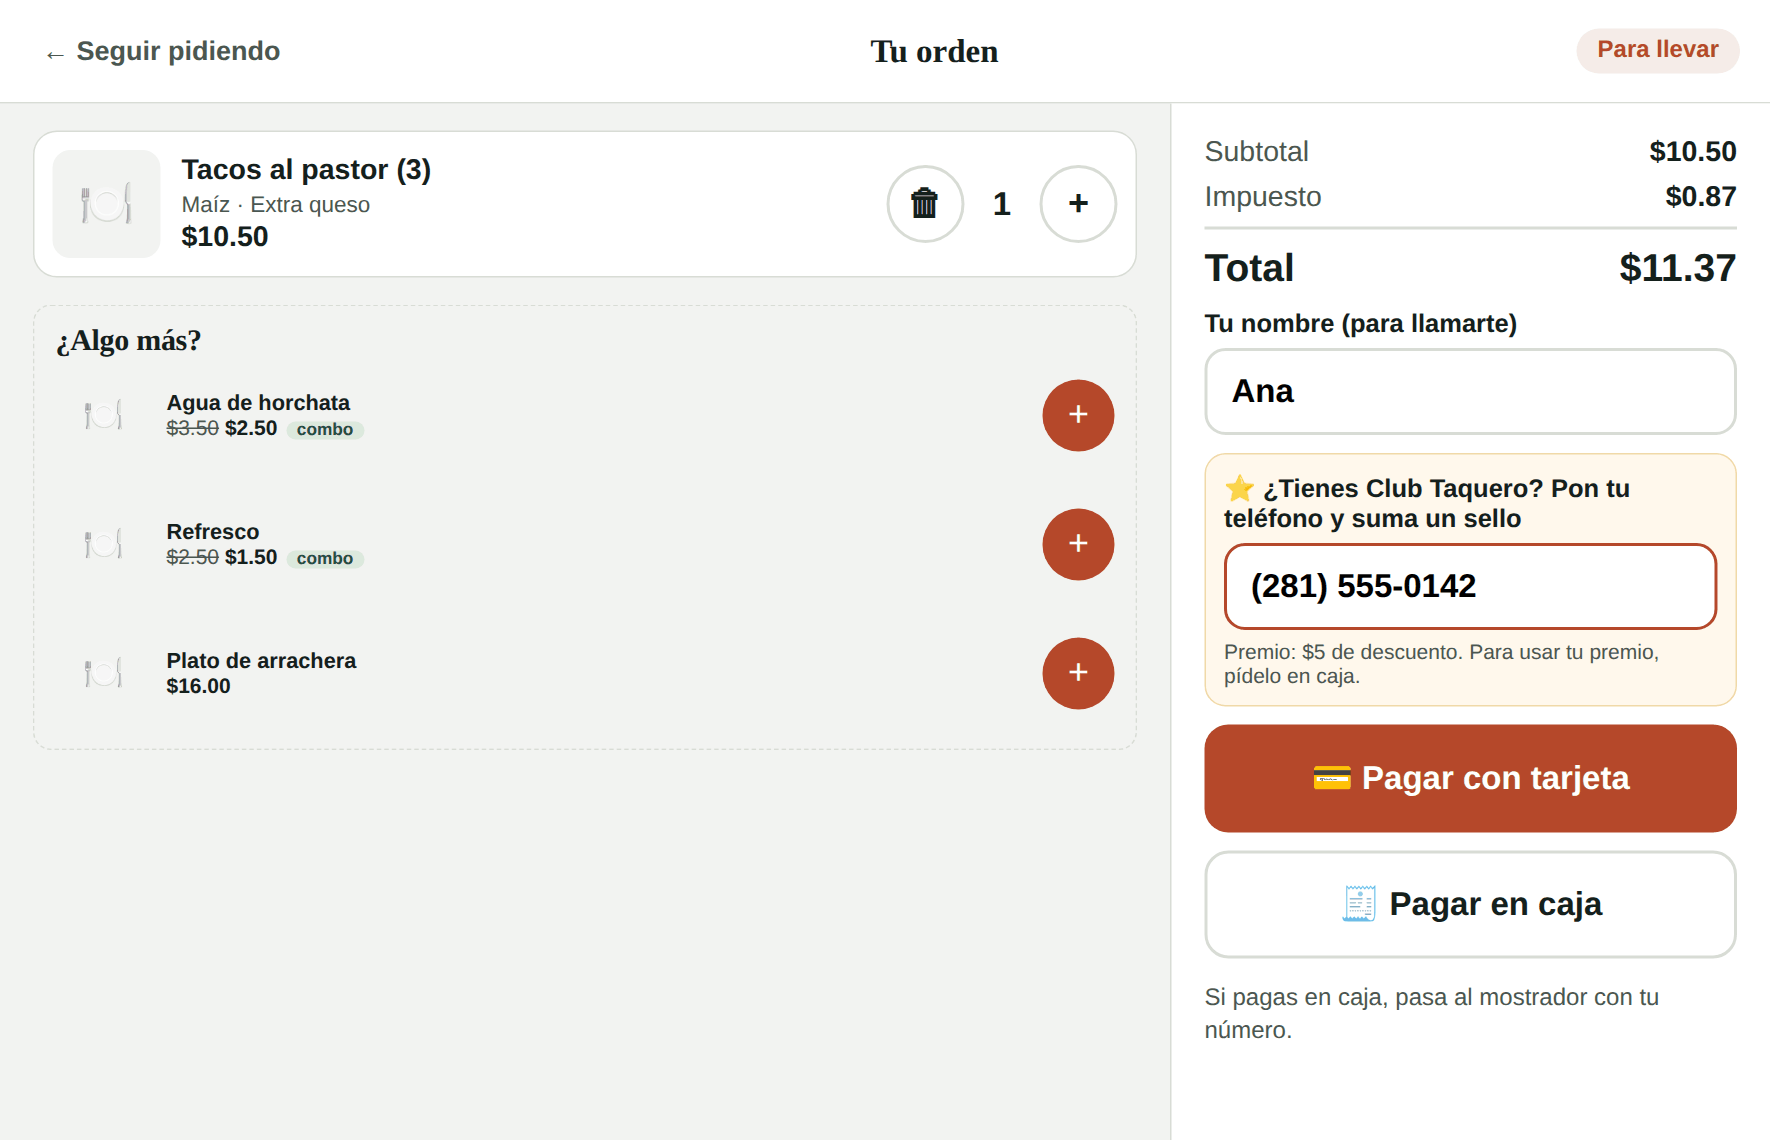The width and height of the screenshot is (1770, 1140).
Task: Add Plato de arrachera to order
Action: (1078, 673)
